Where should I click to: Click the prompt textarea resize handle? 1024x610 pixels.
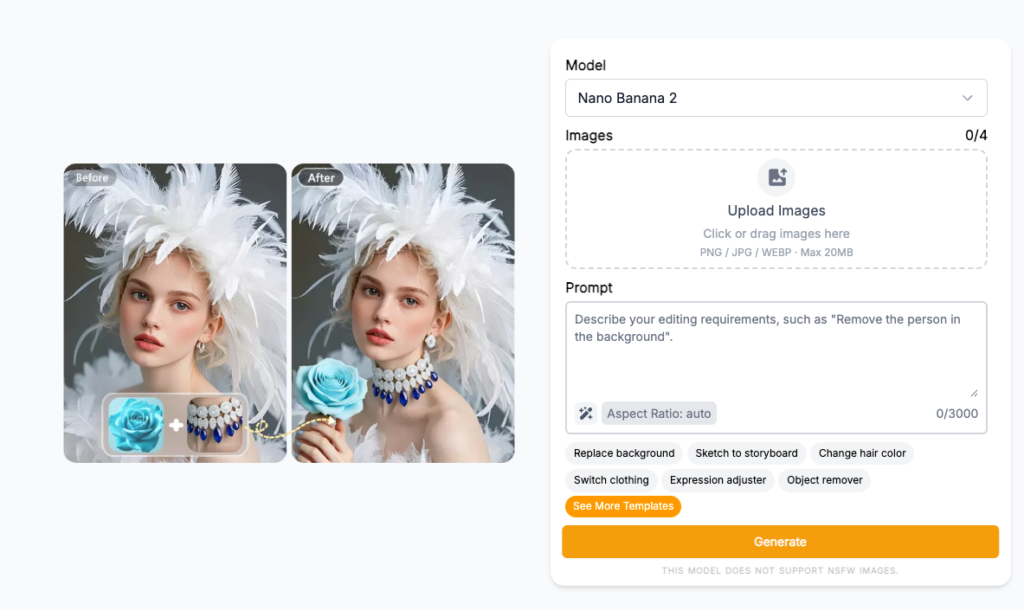pos(974,393)
